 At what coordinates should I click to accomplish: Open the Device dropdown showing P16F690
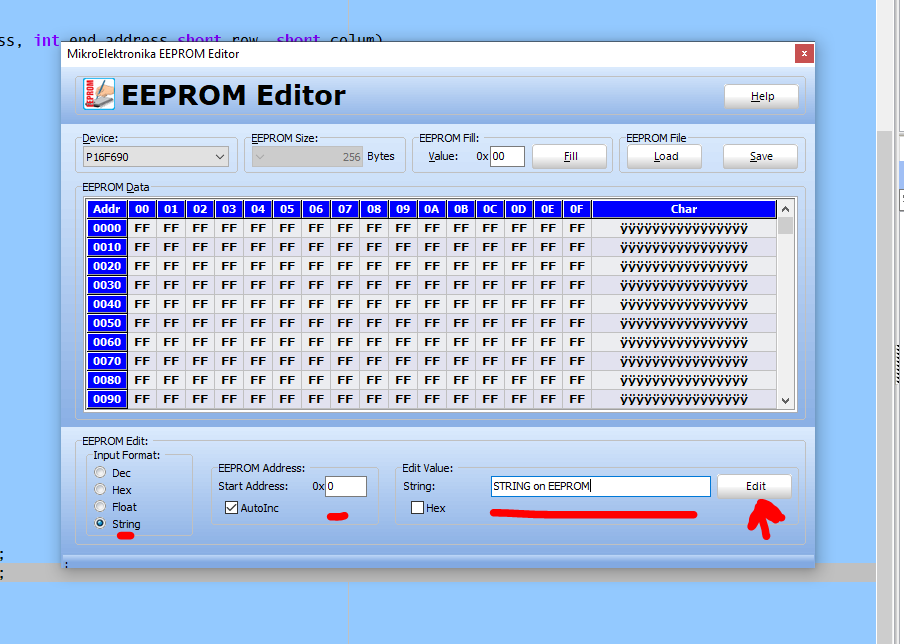[156, 157]
